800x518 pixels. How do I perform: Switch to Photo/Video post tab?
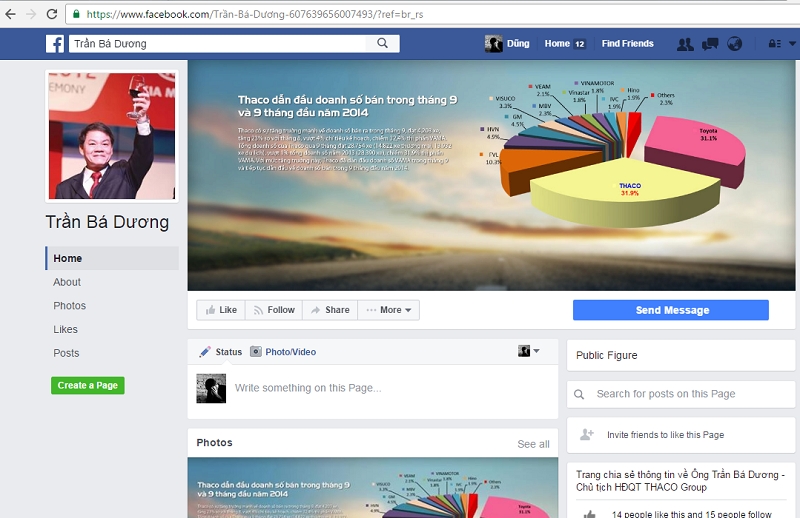(283, 352)
